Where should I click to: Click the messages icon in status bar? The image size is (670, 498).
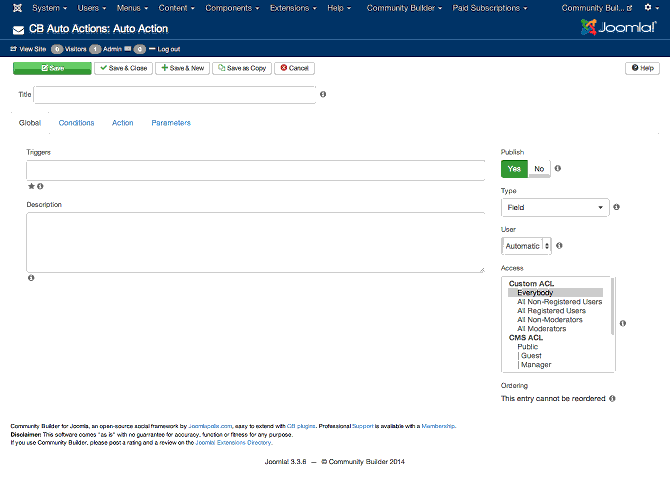coord(128,49)
